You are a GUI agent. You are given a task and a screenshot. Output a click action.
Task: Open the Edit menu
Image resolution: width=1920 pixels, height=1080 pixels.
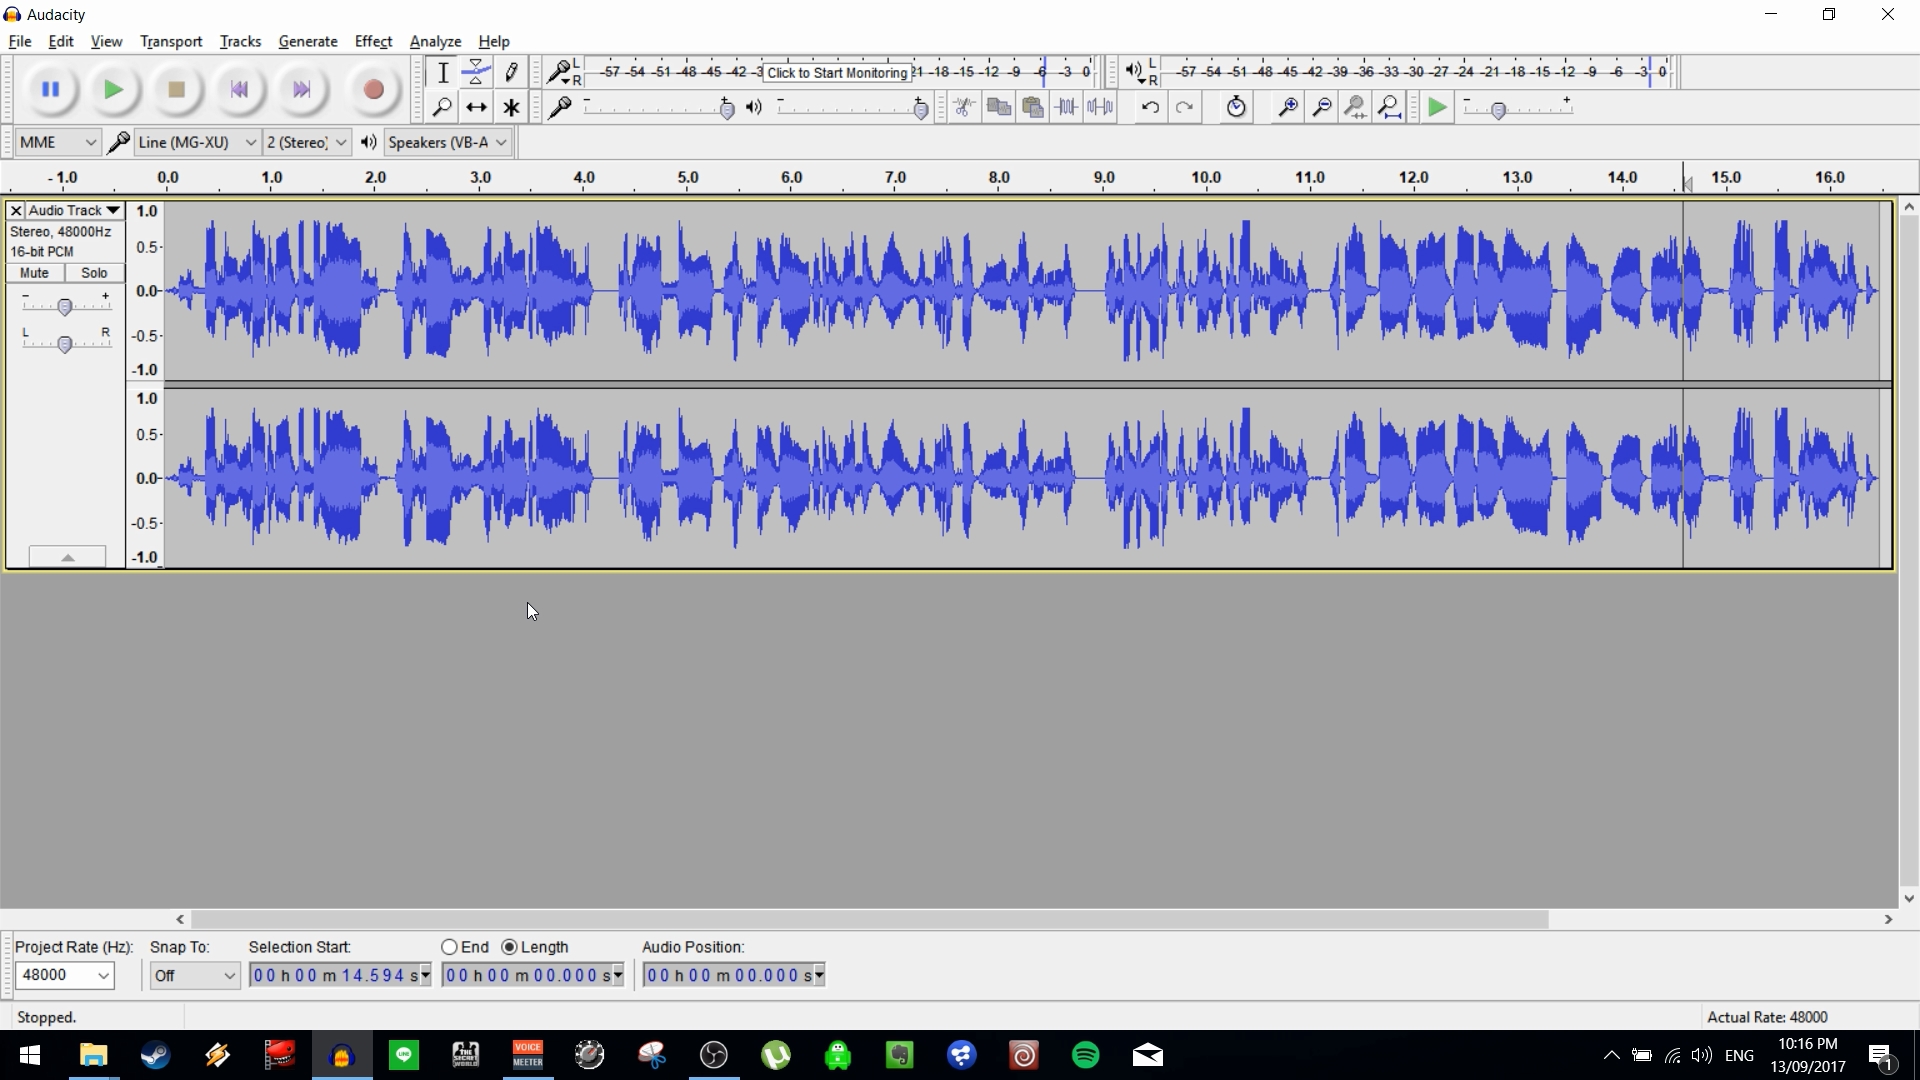61,41
